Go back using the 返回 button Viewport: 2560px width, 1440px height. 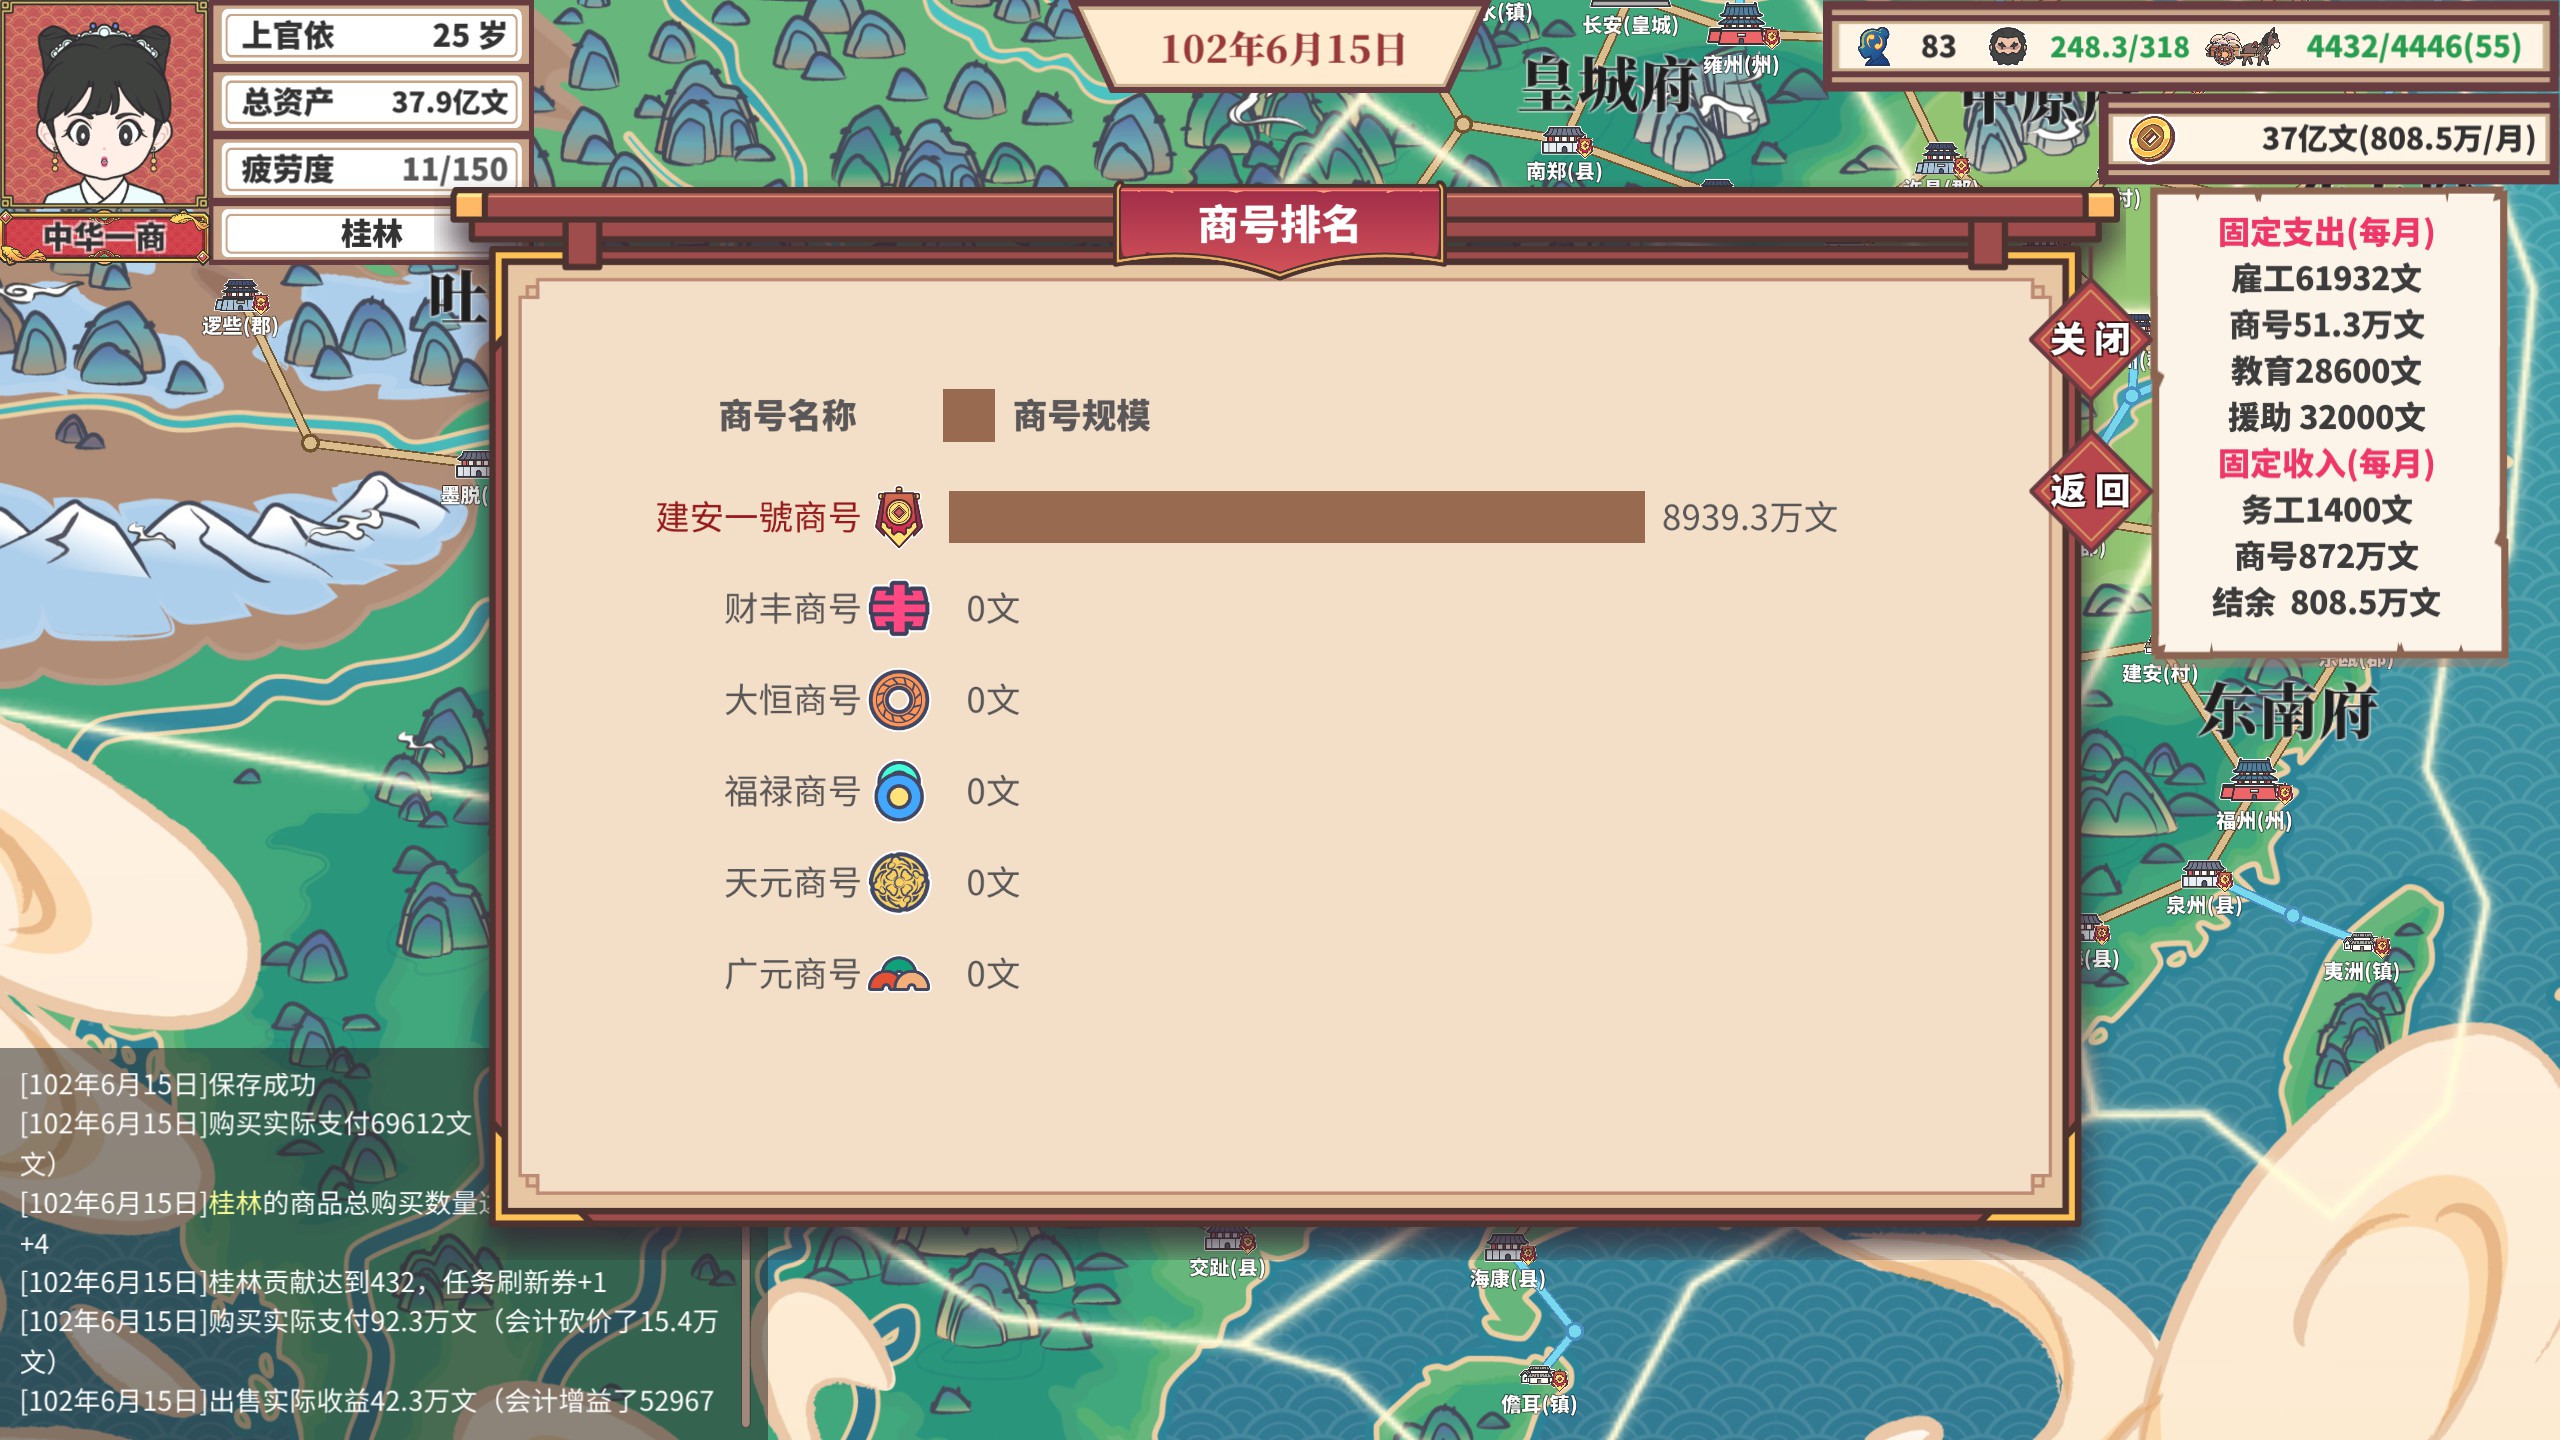point(2090,491)
